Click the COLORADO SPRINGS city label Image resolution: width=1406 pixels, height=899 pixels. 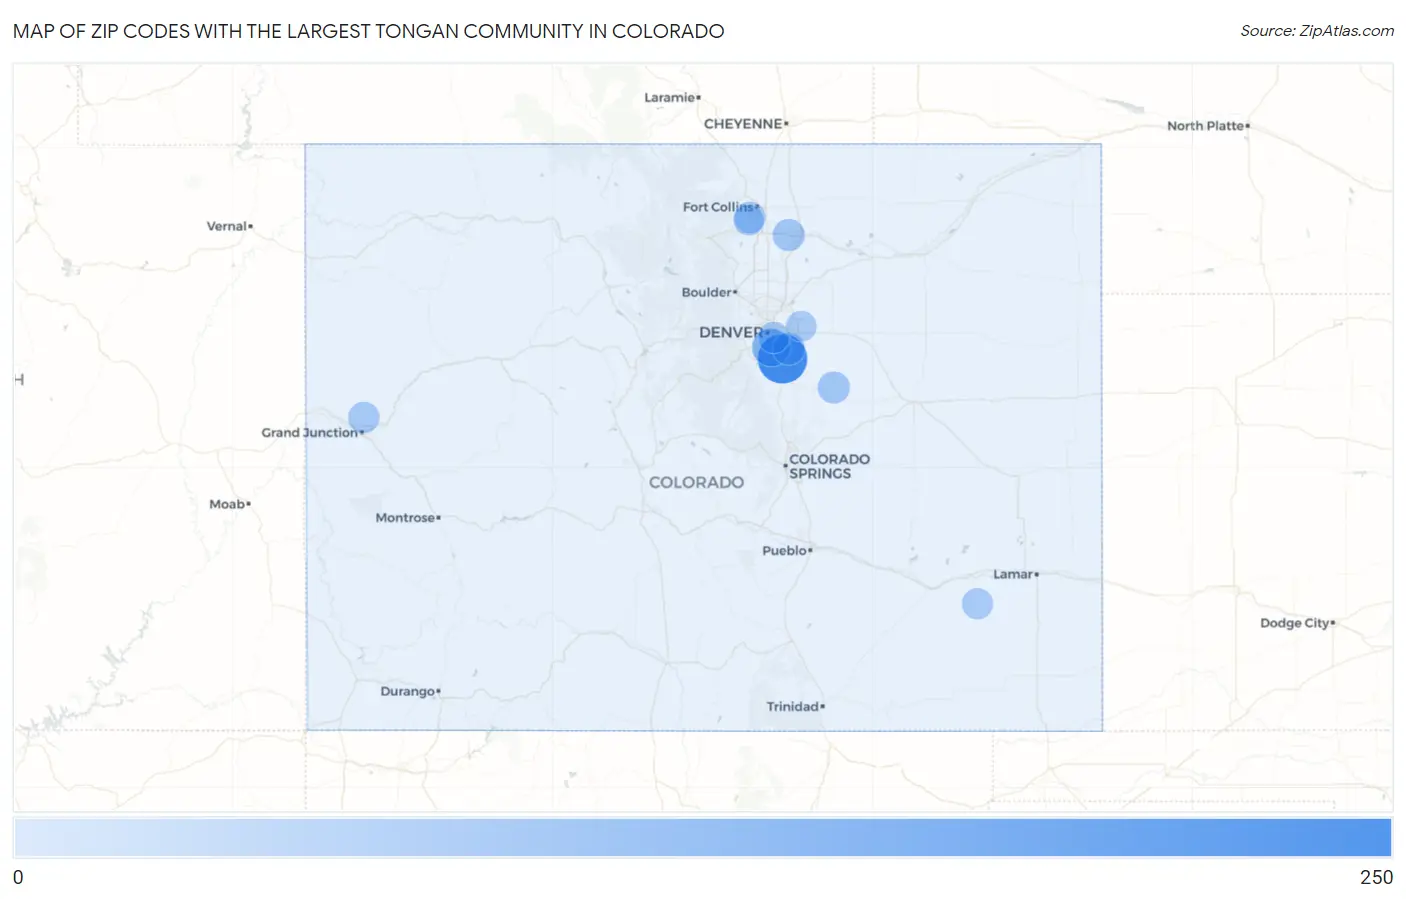[x=829, y=466]
